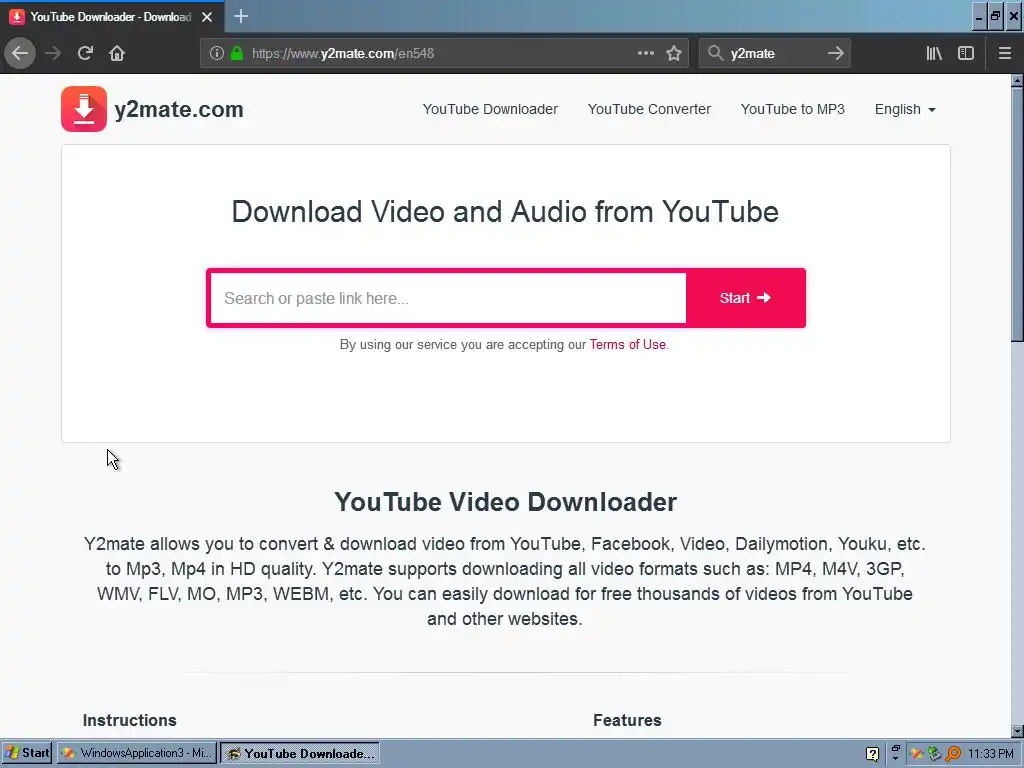Click the Features heading
Screen dimensions: 1024x768
click(627, 720)
